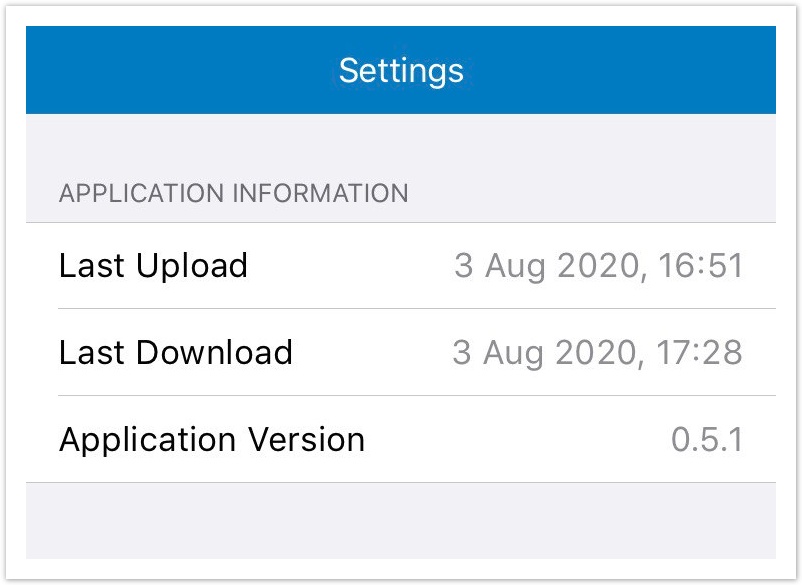The height and width of the screenshot is (585, 802).
Task: Select the Application Version row label
Action: pyautogui.click(x=212, y=440)
